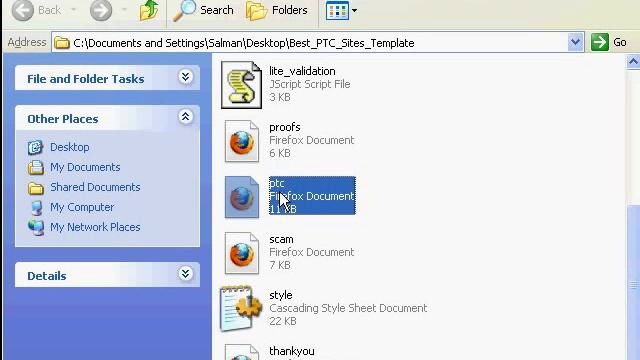Click the Back navigation arrow
Image resolution: width=640 pixels, height=360 pixels.
pos(22,10)
